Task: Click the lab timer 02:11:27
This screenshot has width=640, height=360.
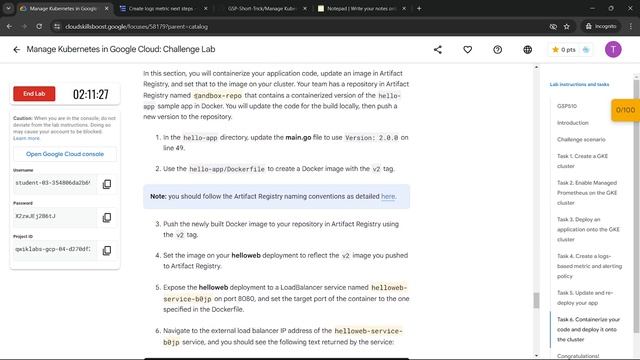Action: pos(91,95)
